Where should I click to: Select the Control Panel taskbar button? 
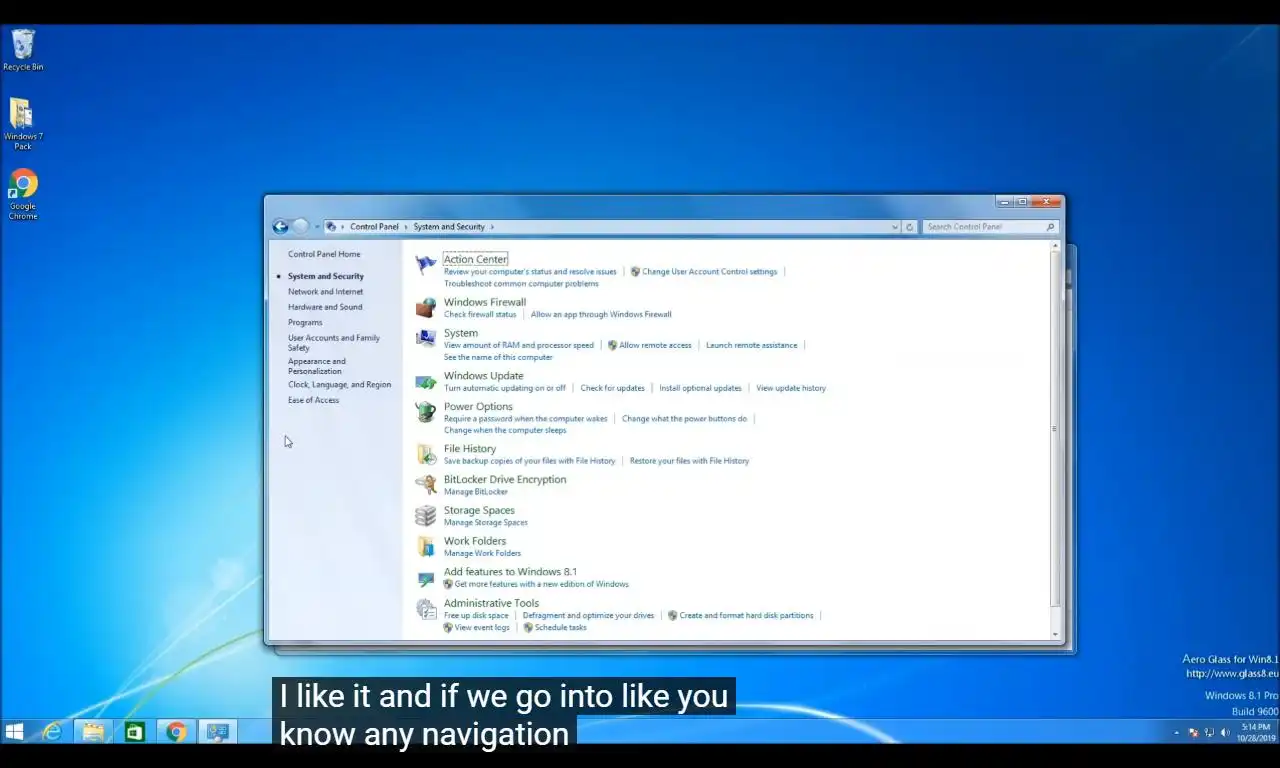[x=218, y=732]
